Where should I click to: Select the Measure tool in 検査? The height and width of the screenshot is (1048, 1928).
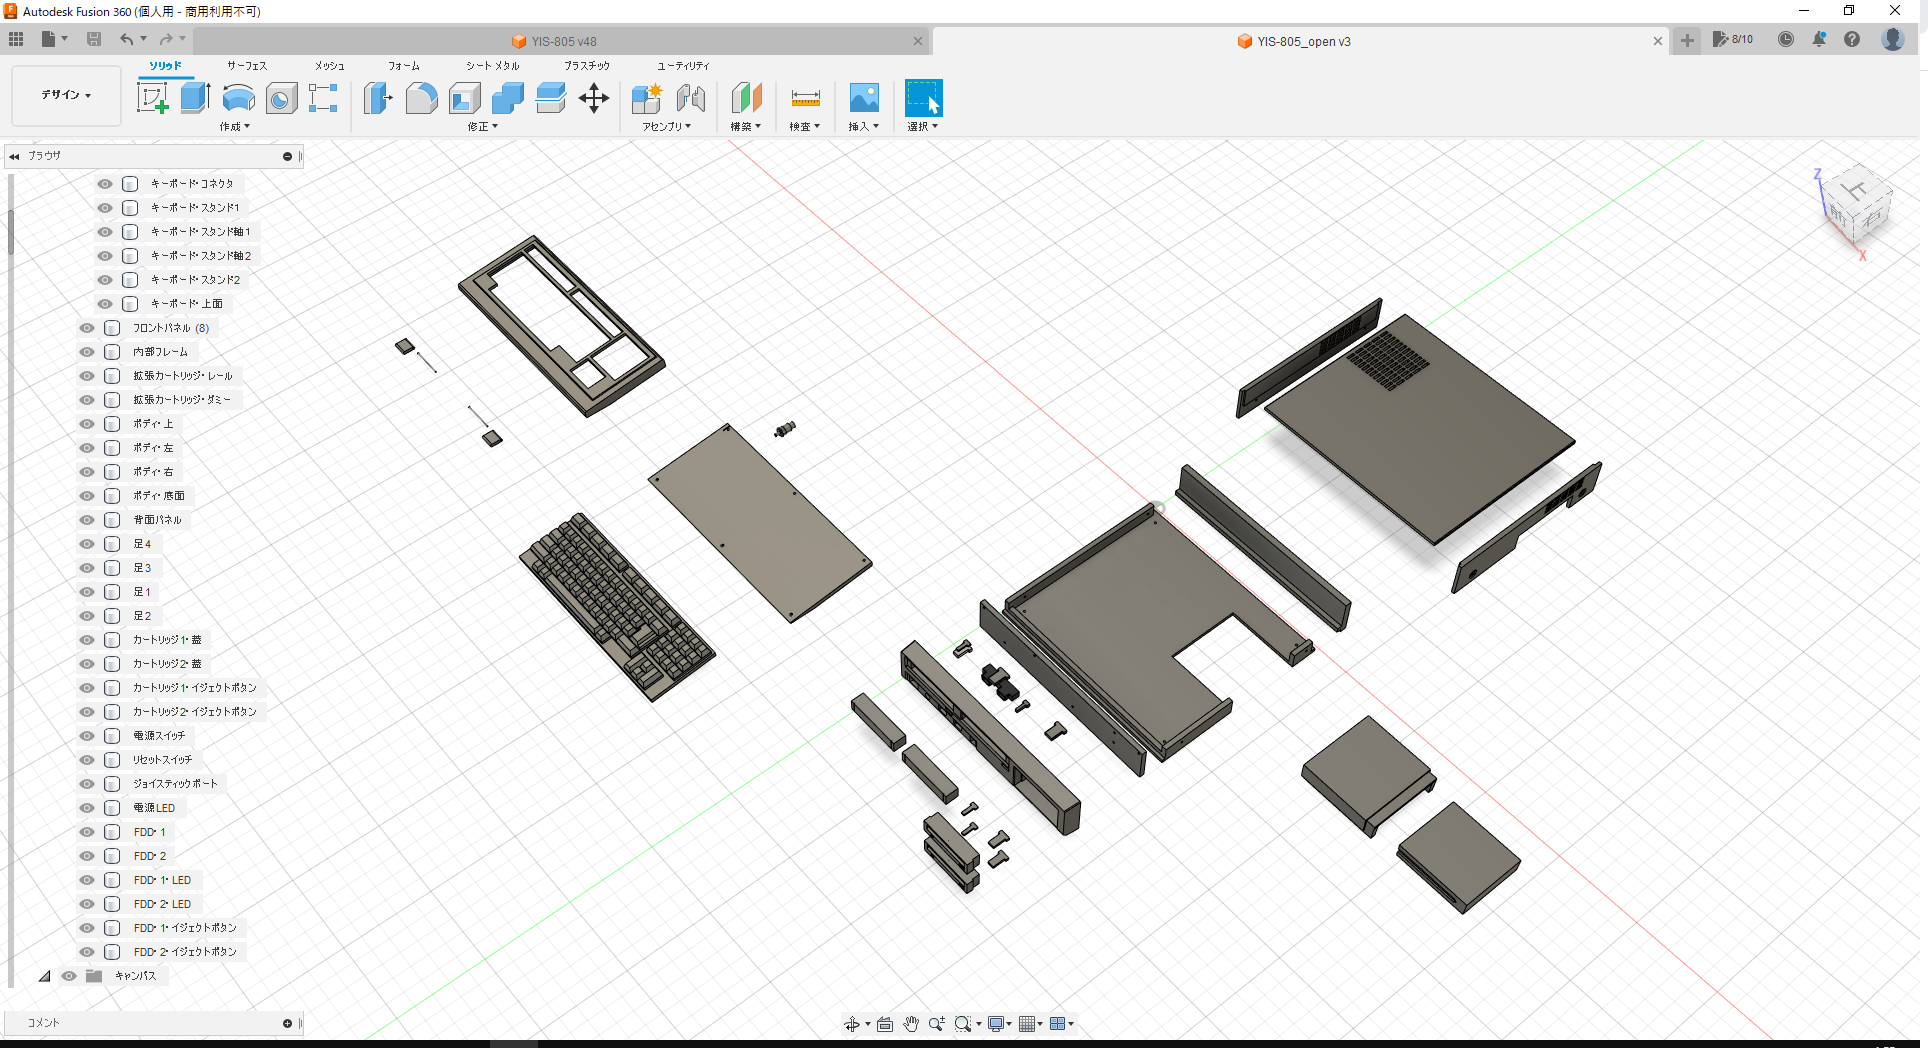click(x=804, y=98)
